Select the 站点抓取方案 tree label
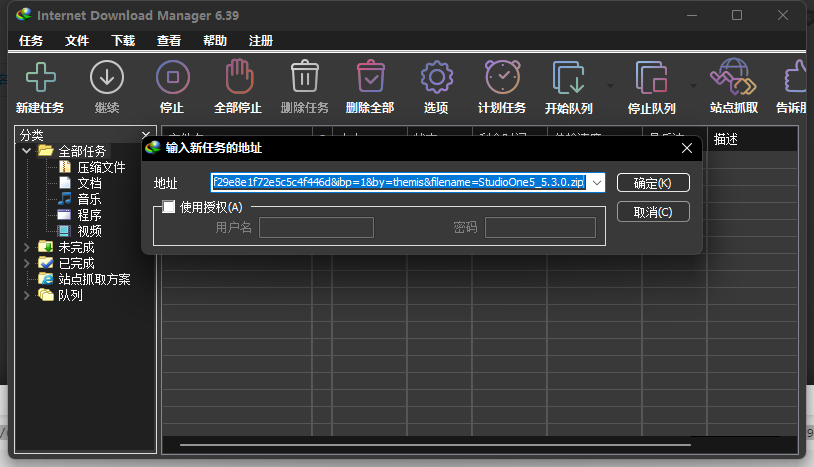The image size is (814, 467). point(94,279)
